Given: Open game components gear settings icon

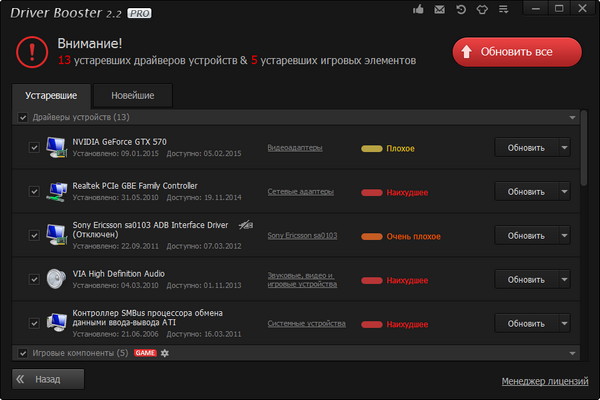Looking at the screenshot, I should click(165, 353).
